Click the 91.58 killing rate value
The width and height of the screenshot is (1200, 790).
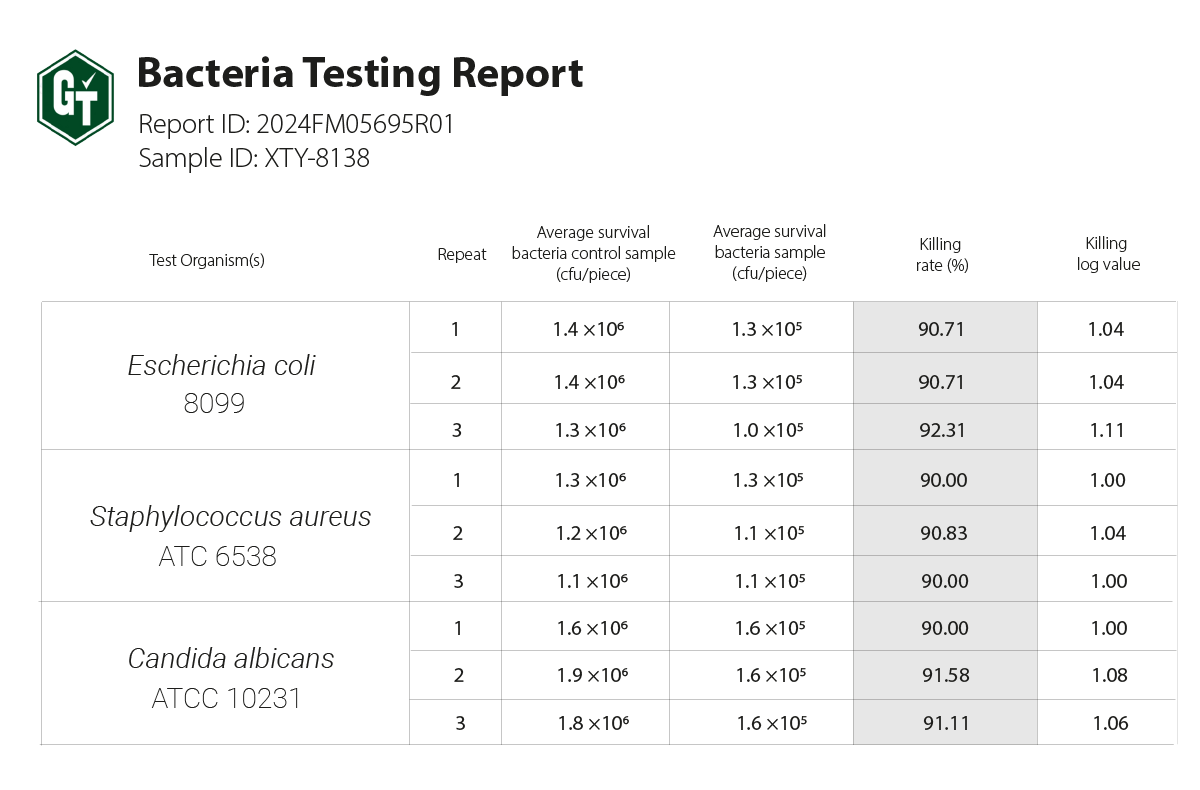click(x=945, y=675)
